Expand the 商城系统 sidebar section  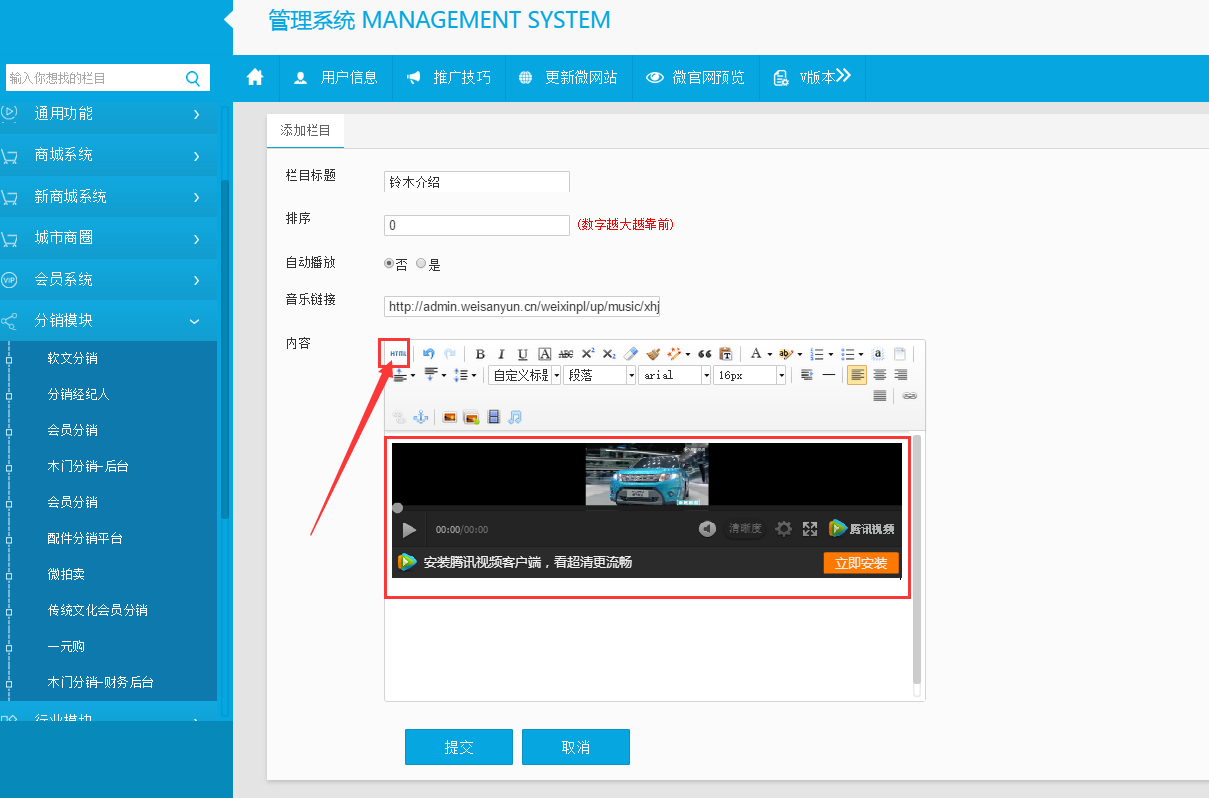(108, 155)
